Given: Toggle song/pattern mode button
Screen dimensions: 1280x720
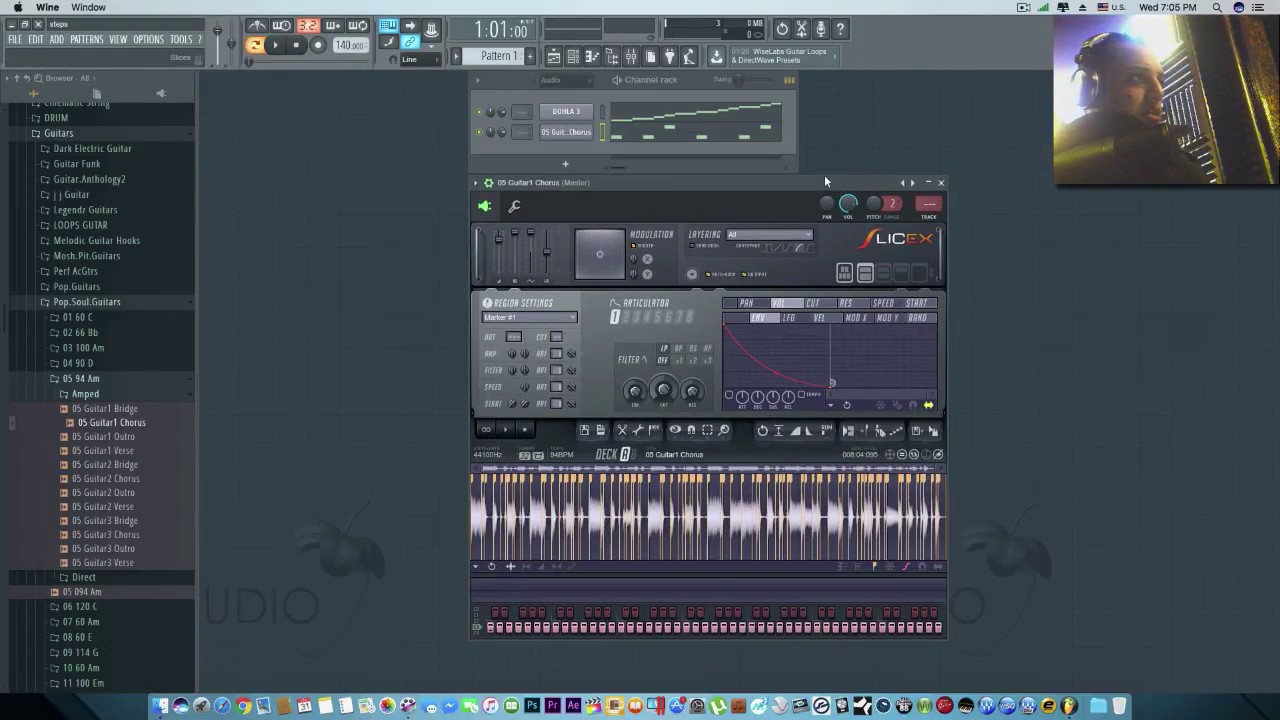Looking at the screenshot, I should [254, 45].
